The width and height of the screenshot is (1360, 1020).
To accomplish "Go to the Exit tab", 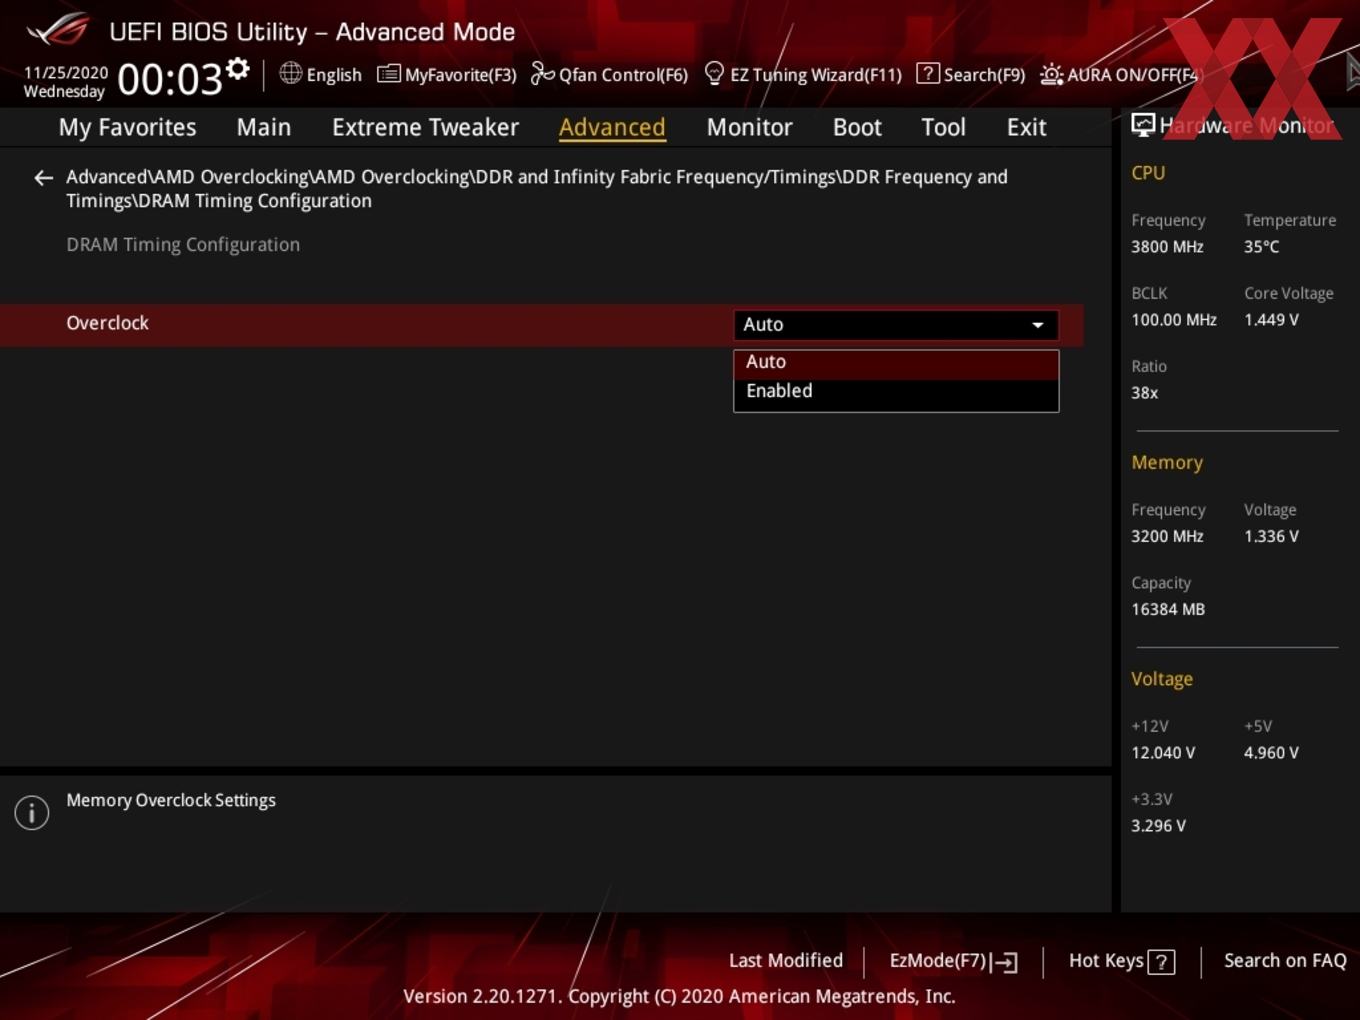I will [x=1026, y=127].
